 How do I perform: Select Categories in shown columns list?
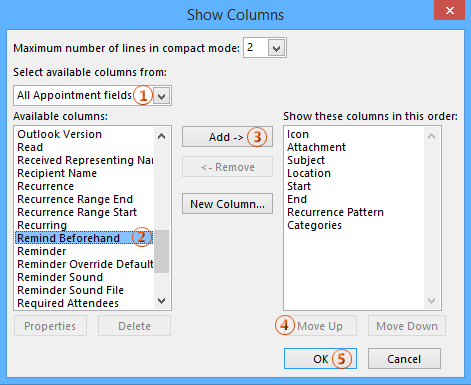click(x=314, y=225)
